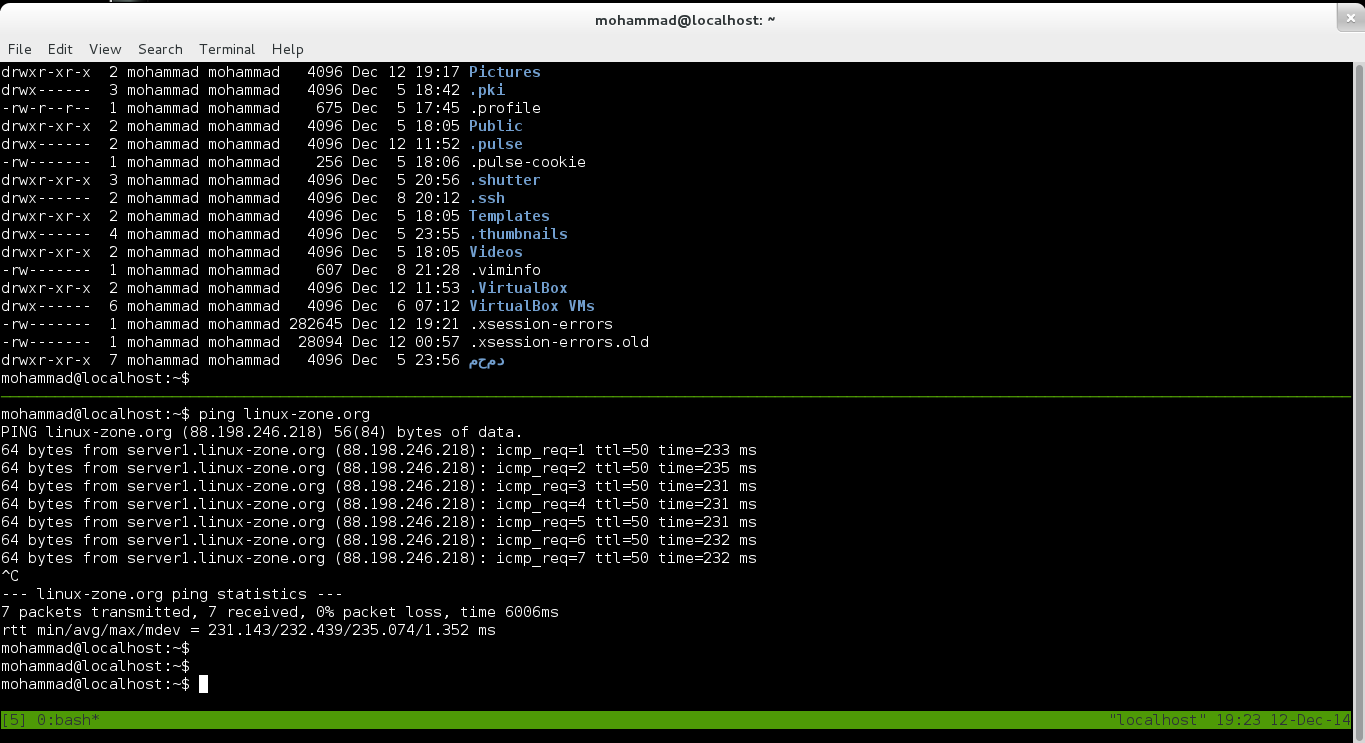This screenshot has height=743, width=1365.
Task: Click the "localhost" hostname in tmux status bar
Action: pyautogui.click(x=1158, y=720)
